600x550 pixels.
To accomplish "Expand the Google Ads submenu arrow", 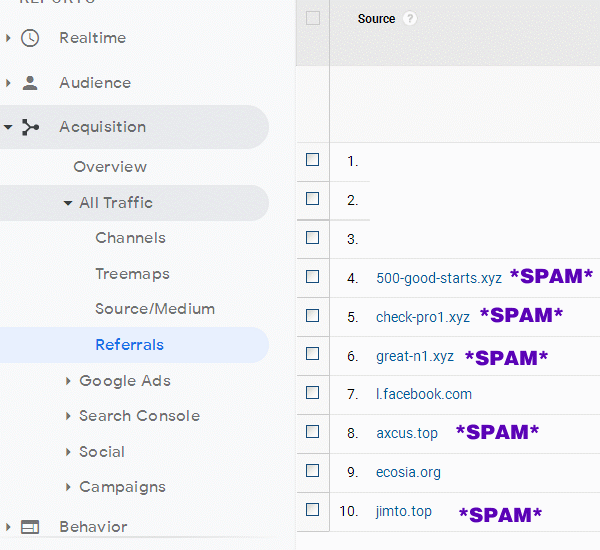I will [x=68, y=381].
